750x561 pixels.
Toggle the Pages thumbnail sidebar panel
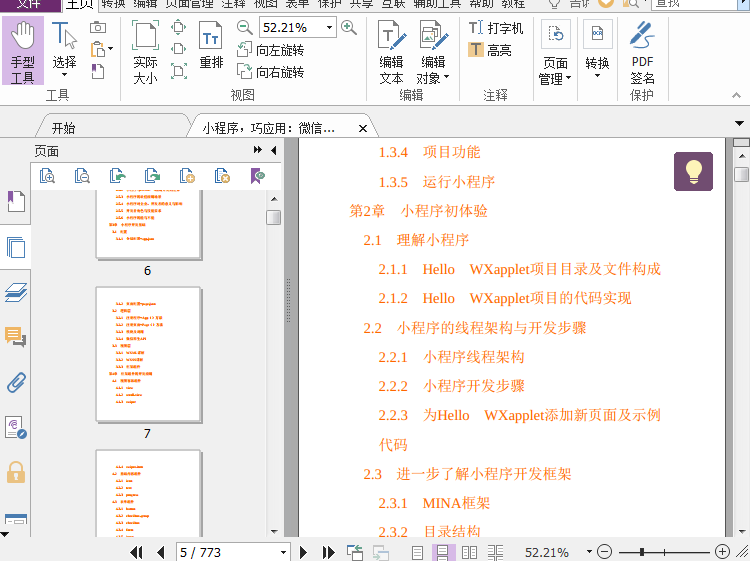point(16,247)
